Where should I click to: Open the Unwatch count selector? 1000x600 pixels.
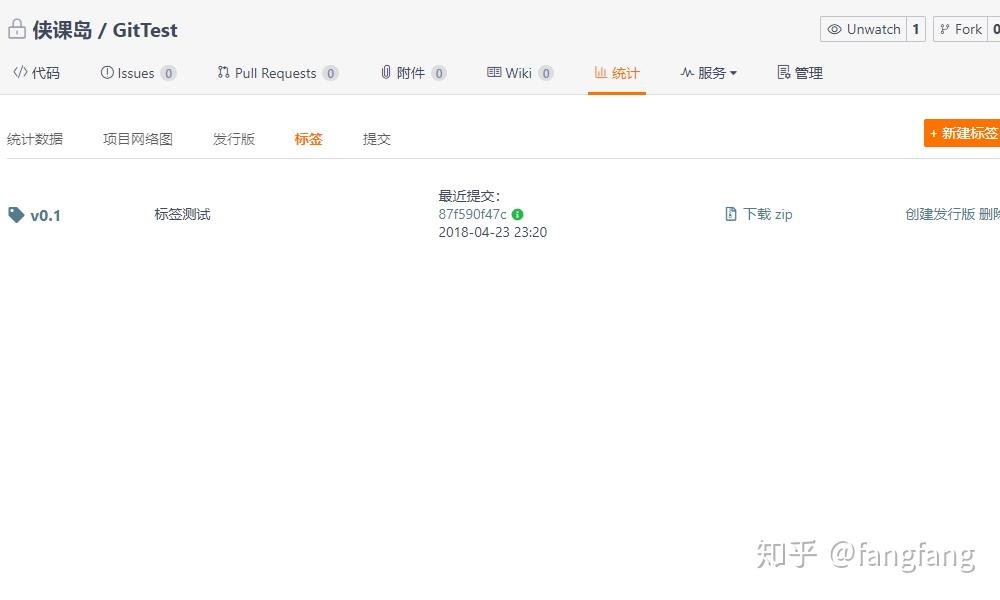pyautogui.click(x=916, y=29)
